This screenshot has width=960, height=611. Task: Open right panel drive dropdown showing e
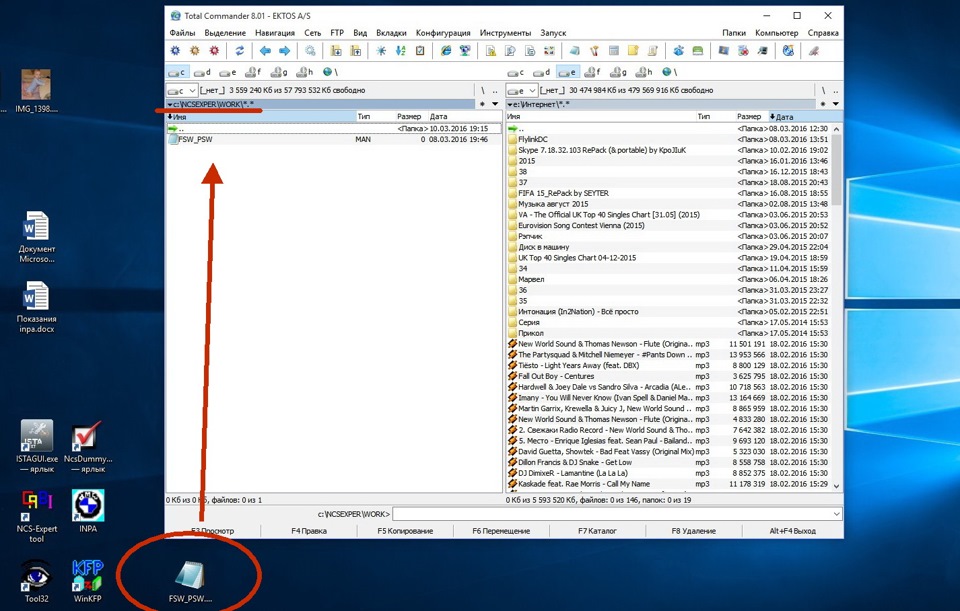pyautogui.click(x=522, y=91)
